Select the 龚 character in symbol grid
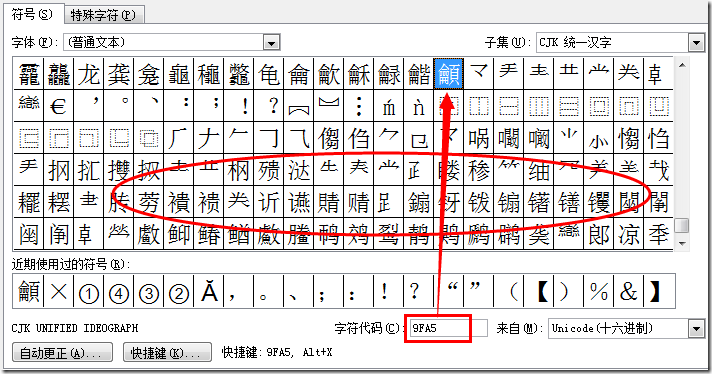 pos(119,74)
